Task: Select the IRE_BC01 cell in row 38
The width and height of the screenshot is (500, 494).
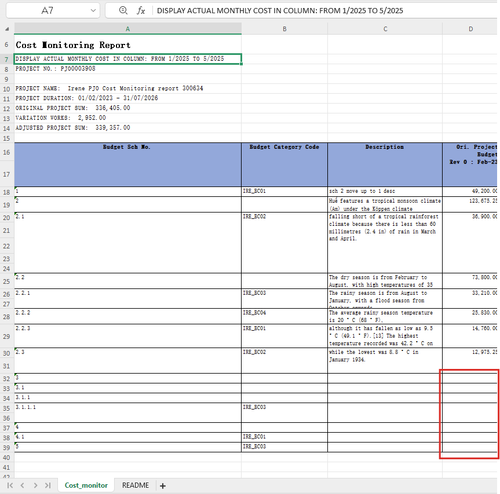Action: tap(284, 437)
